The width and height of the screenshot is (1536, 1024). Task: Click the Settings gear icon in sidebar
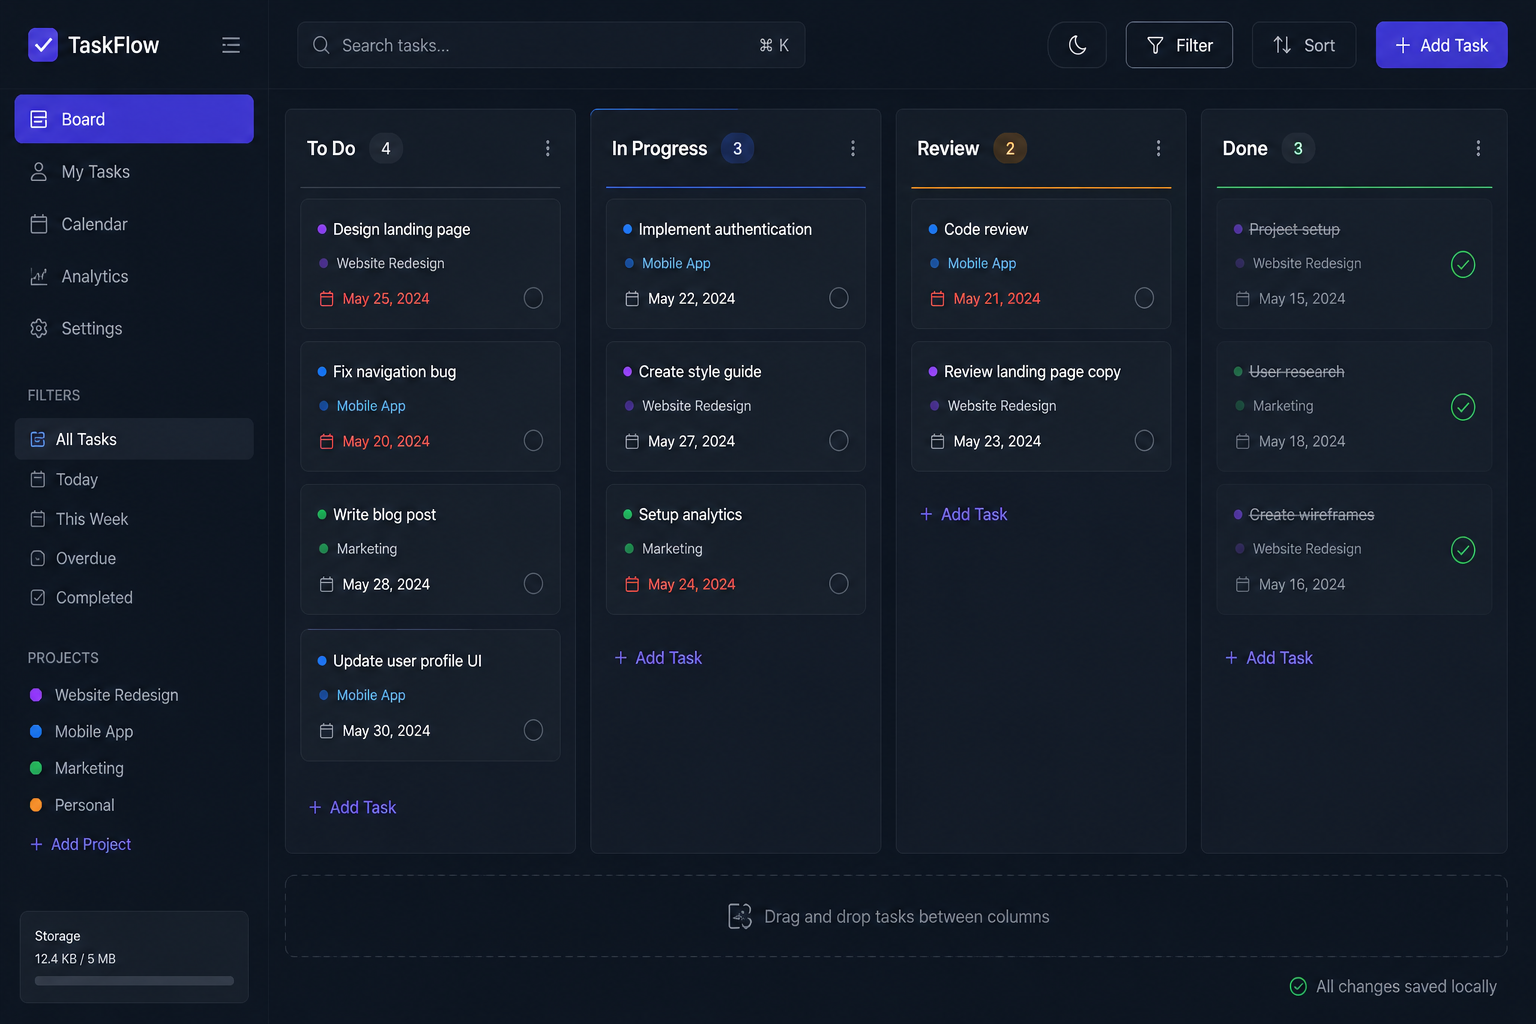[39, 328]
